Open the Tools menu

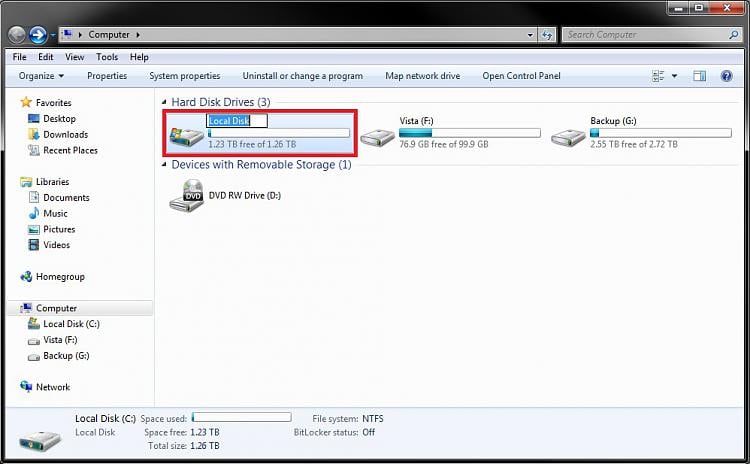tap(107, 57)
